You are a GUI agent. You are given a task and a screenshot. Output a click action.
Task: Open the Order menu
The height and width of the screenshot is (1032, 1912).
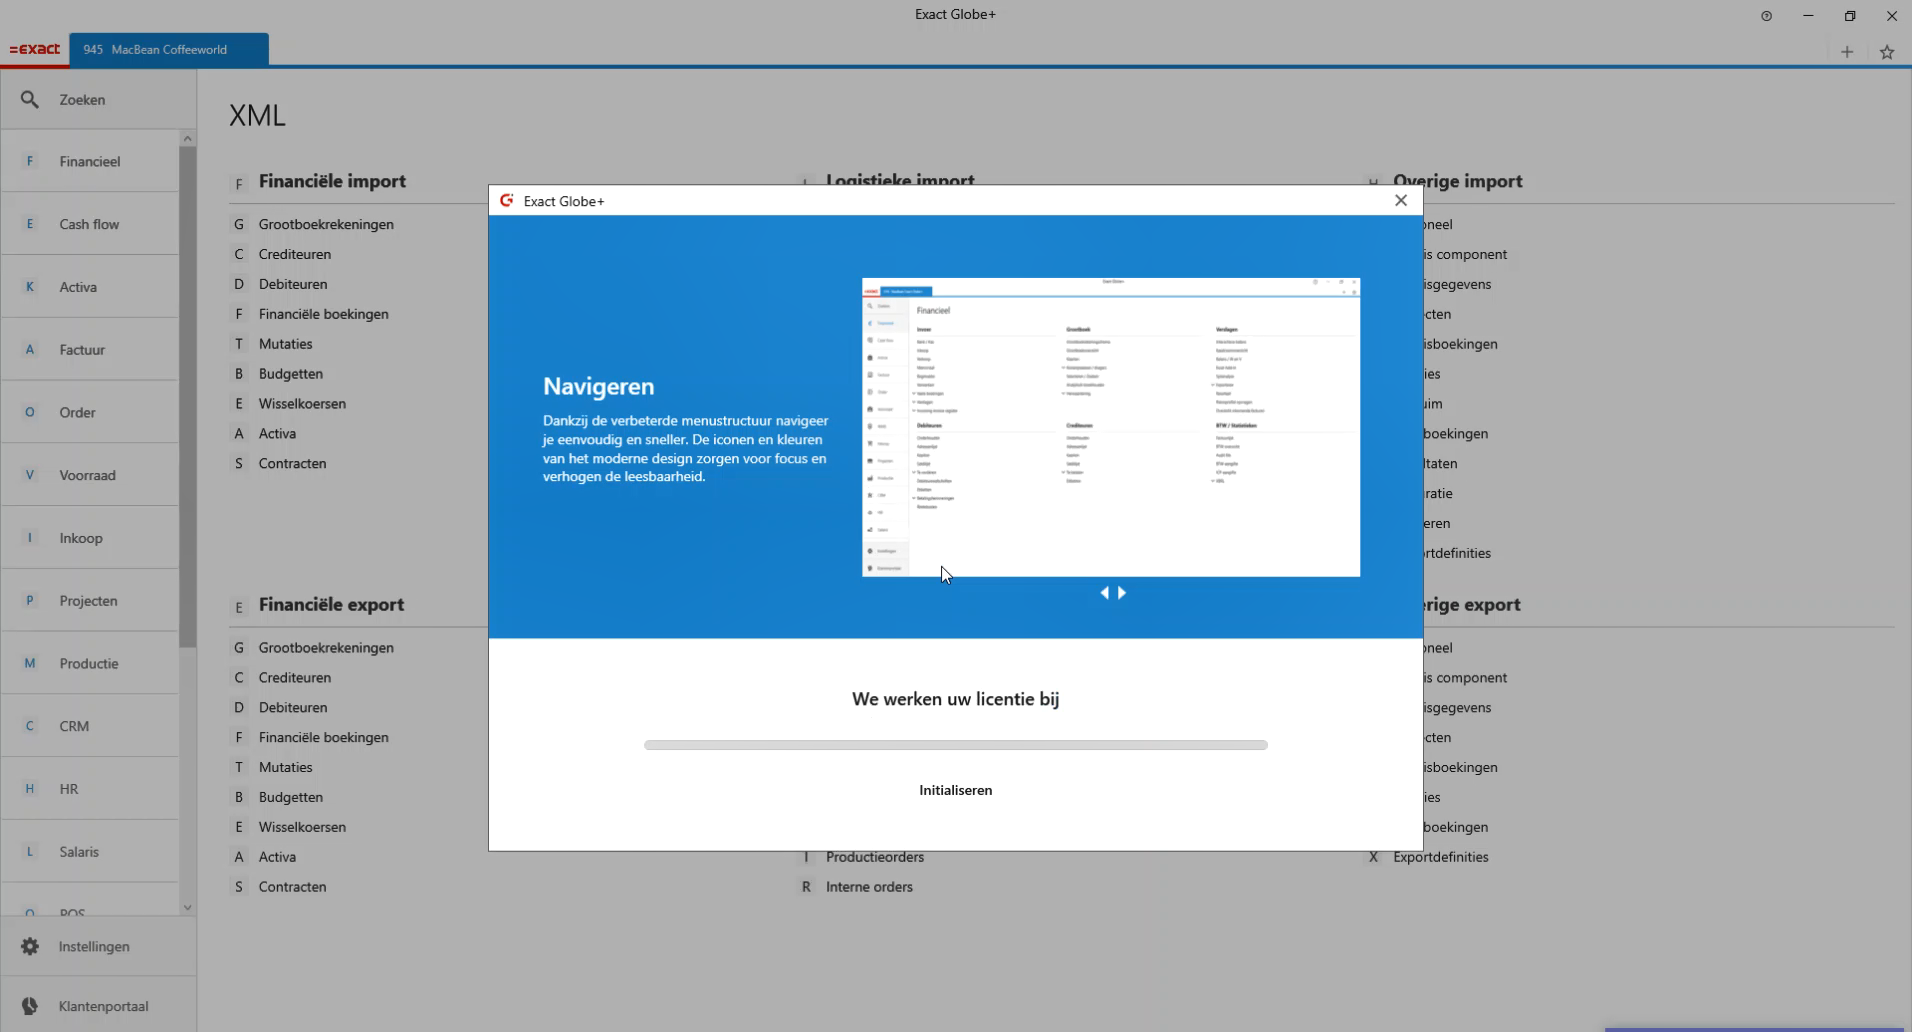(90, 412)
